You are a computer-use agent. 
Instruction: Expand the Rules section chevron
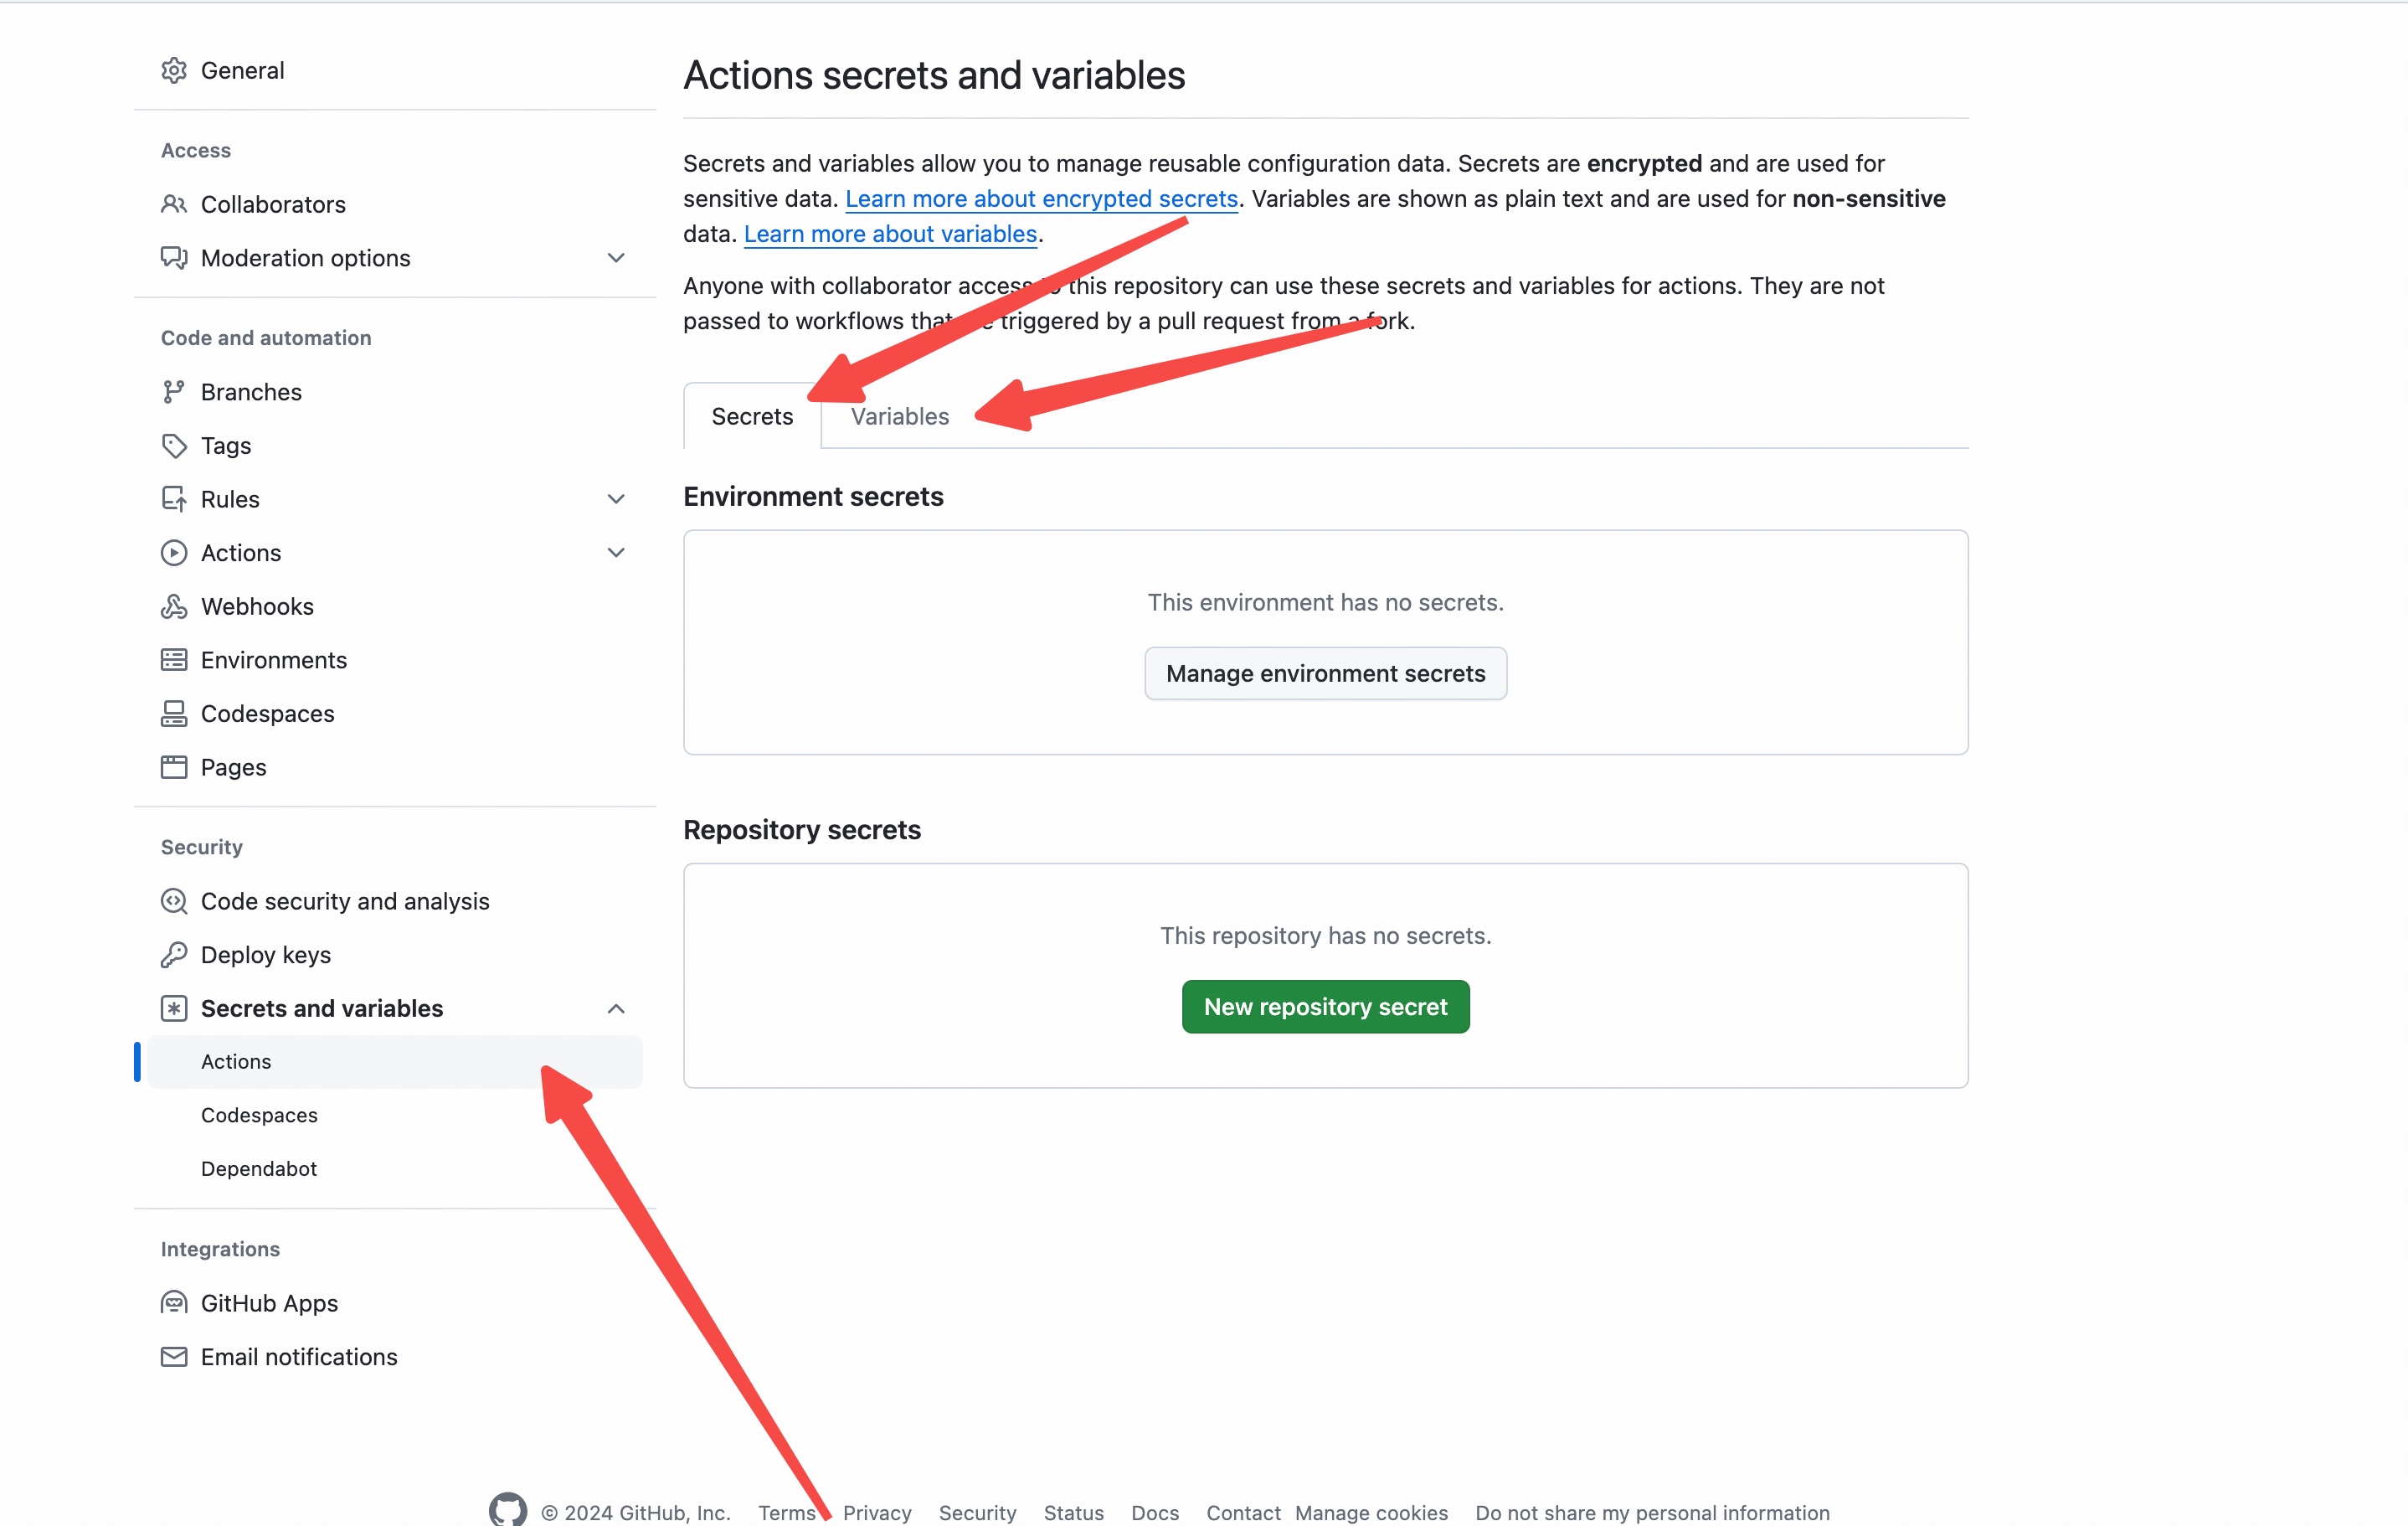[x=616, y=499]
